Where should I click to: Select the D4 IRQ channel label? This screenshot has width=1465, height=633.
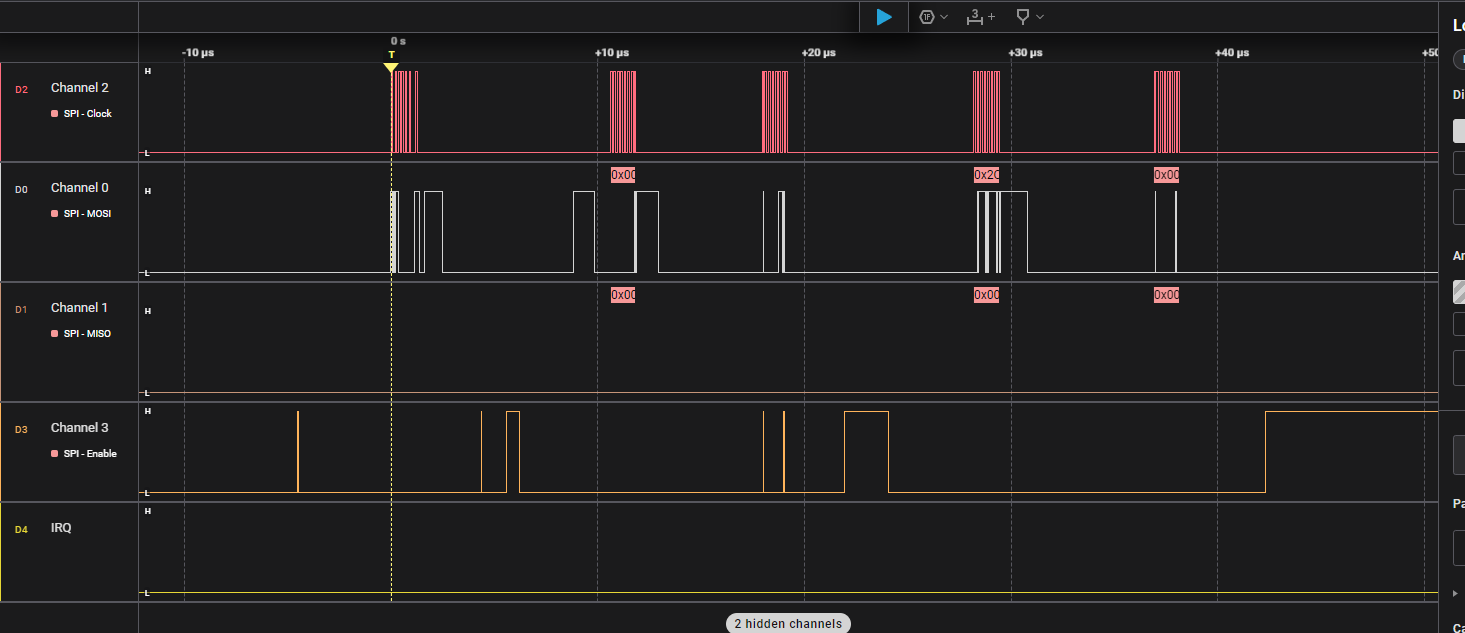coord(61,528)
